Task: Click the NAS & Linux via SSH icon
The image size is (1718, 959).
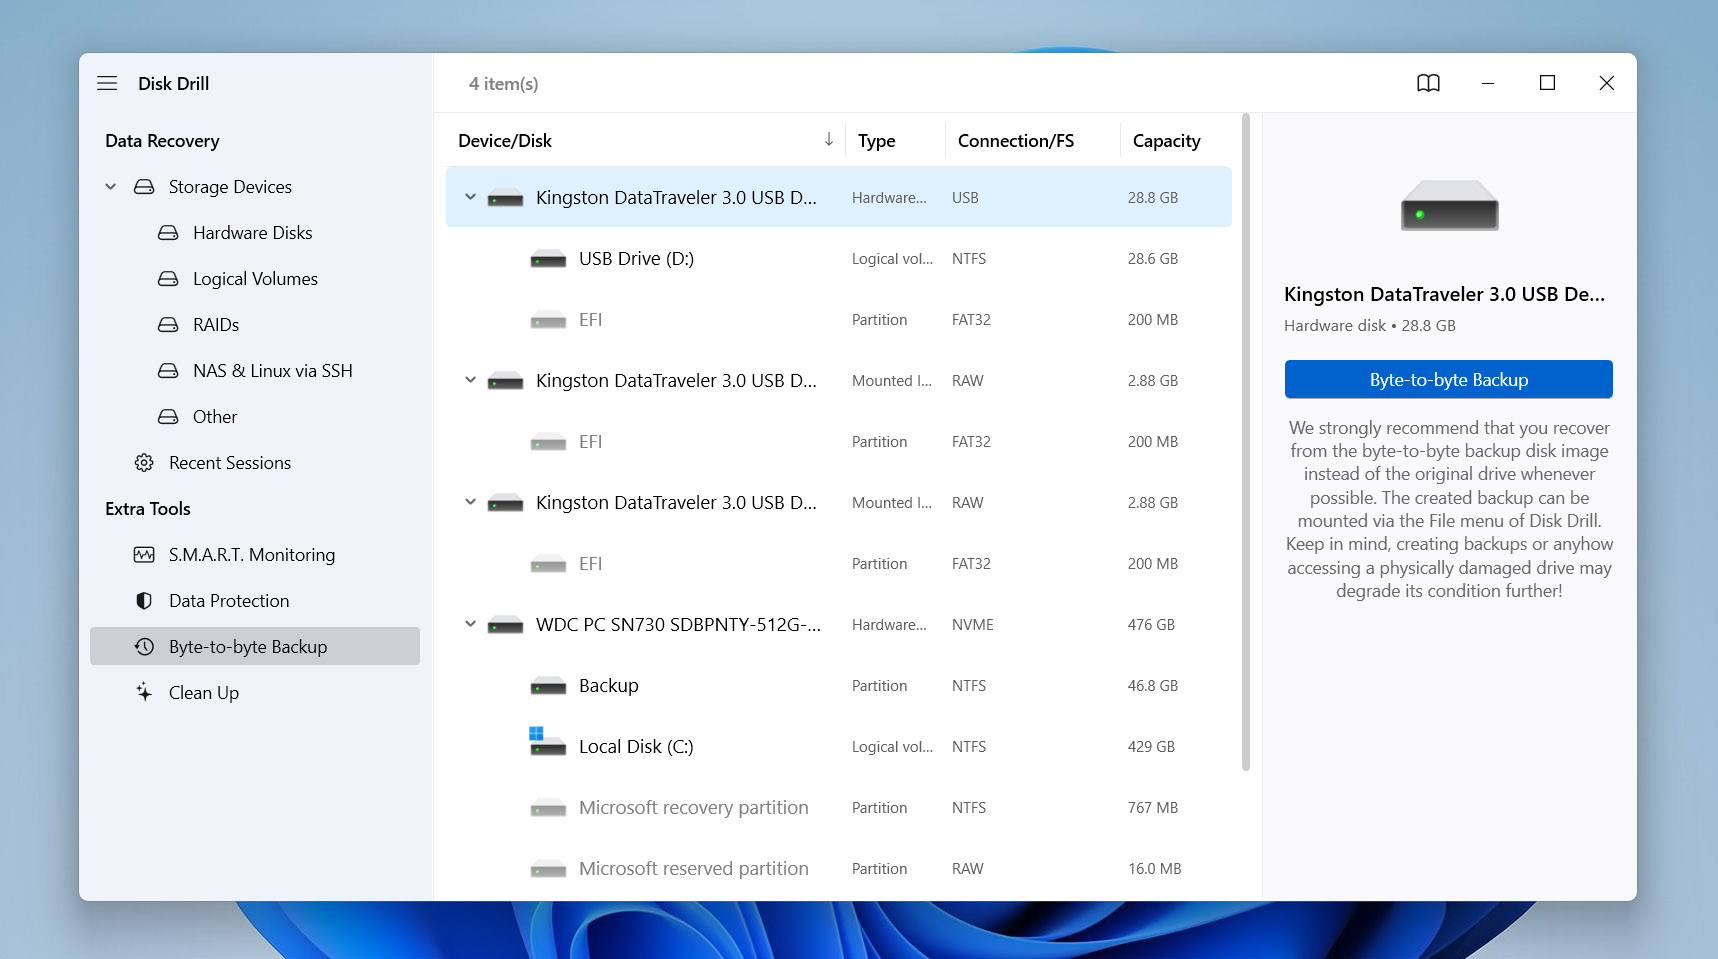Action: (x=168, y=371)
